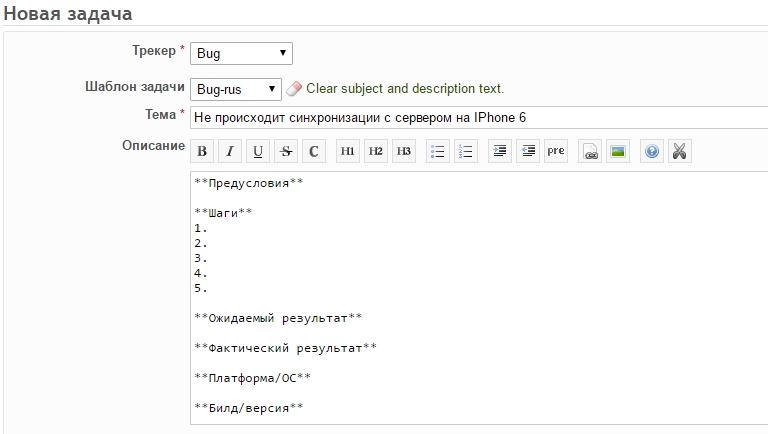Open the Шаблон задачи dropdown showing Bug-rus

click(236, 89)
